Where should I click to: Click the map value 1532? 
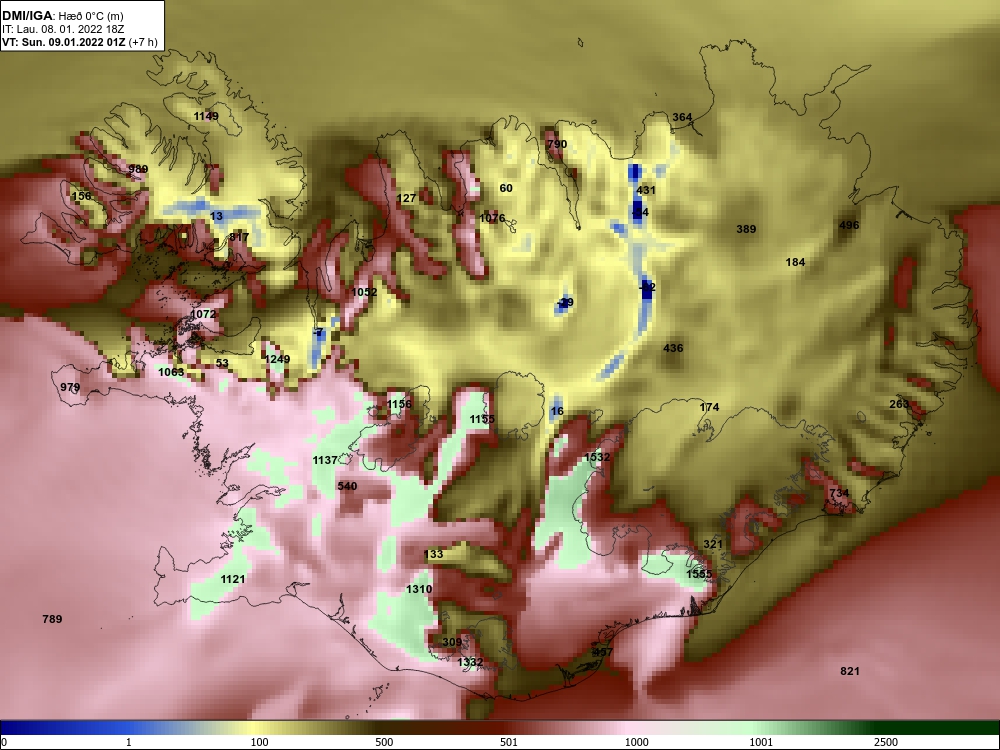(x=597, y=457)
